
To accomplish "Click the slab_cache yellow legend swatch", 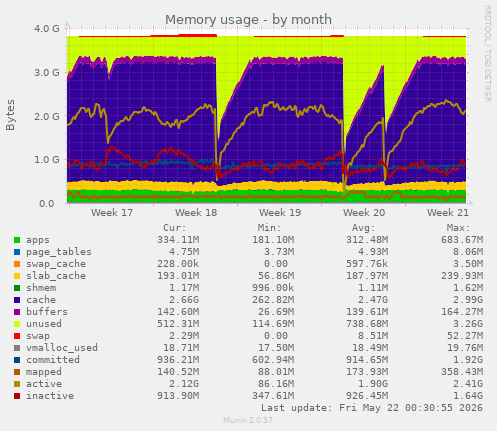I will point(17,276).
